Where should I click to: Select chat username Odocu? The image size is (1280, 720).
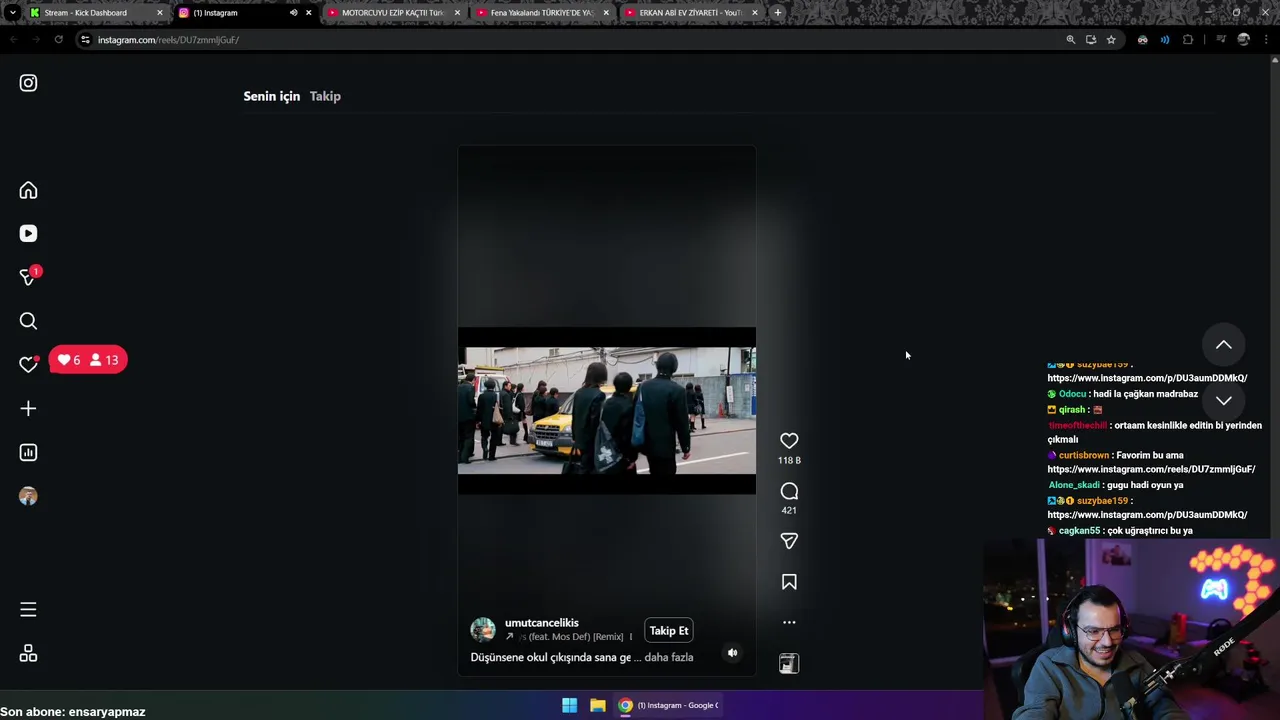click(x=1072, y=394)
